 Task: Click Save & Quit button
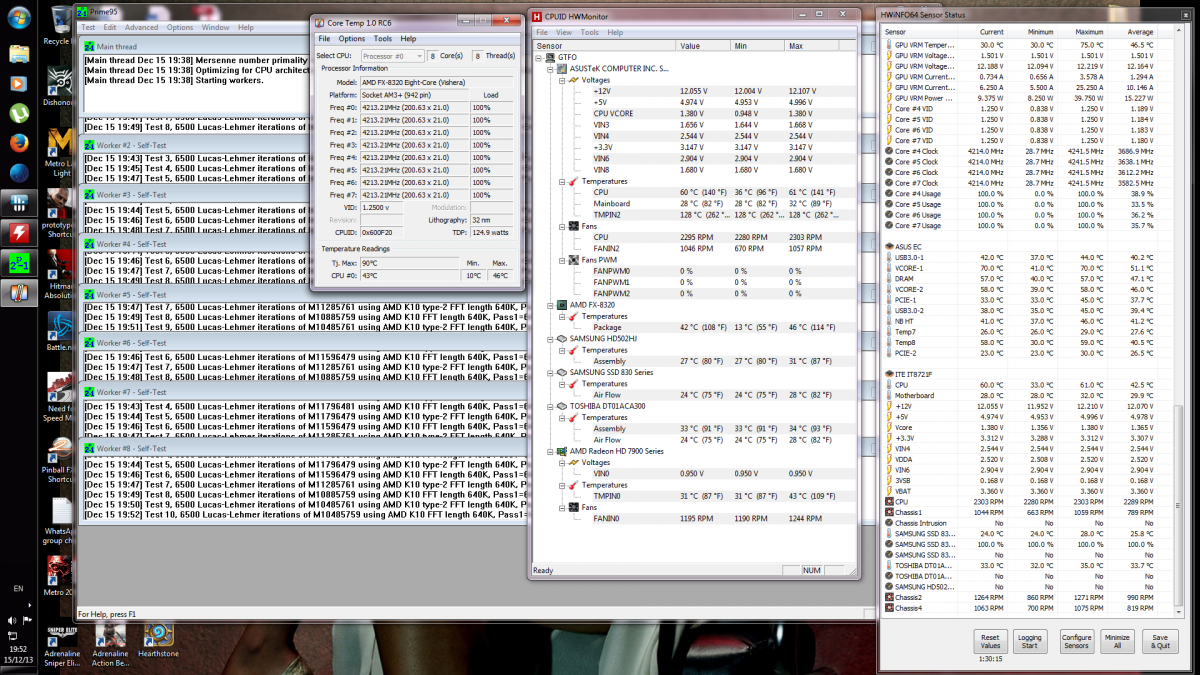tap(1159, 642)
